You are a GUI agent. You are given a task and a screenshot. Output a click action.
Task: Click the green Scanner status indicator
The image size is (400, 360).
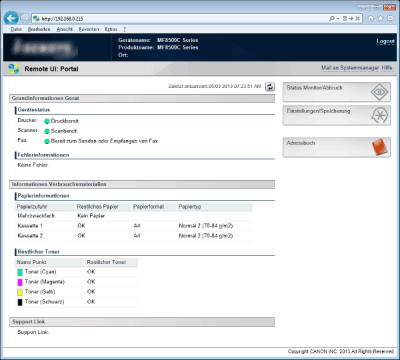tap(47, 131)
